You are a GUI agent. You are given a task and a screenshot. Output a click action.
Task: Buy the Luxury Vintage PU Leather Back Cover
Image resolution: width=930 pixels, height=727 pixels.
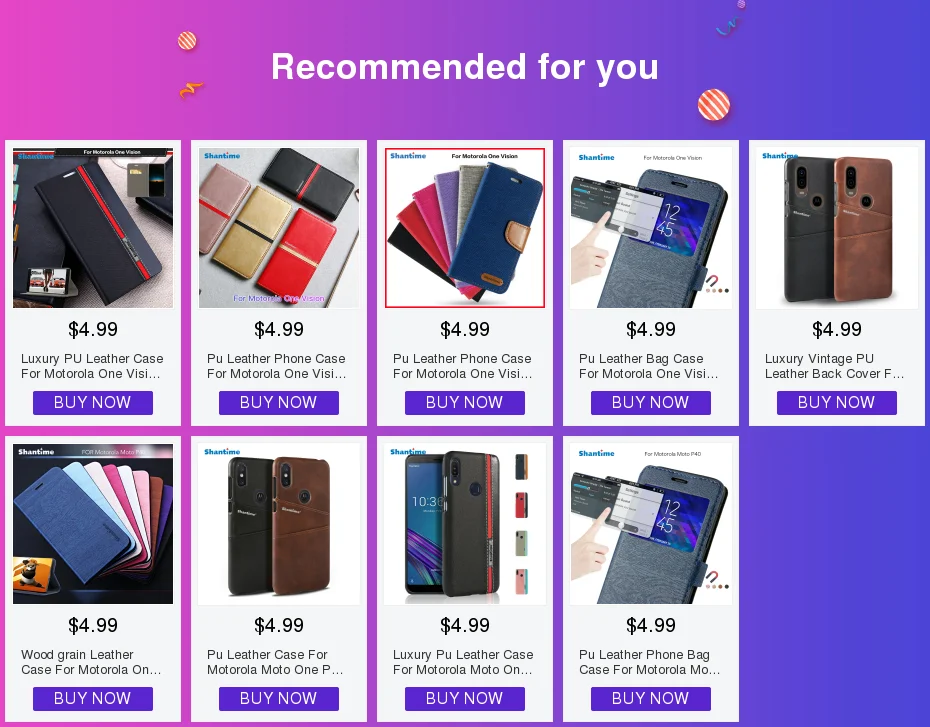(x=837, y=403)
